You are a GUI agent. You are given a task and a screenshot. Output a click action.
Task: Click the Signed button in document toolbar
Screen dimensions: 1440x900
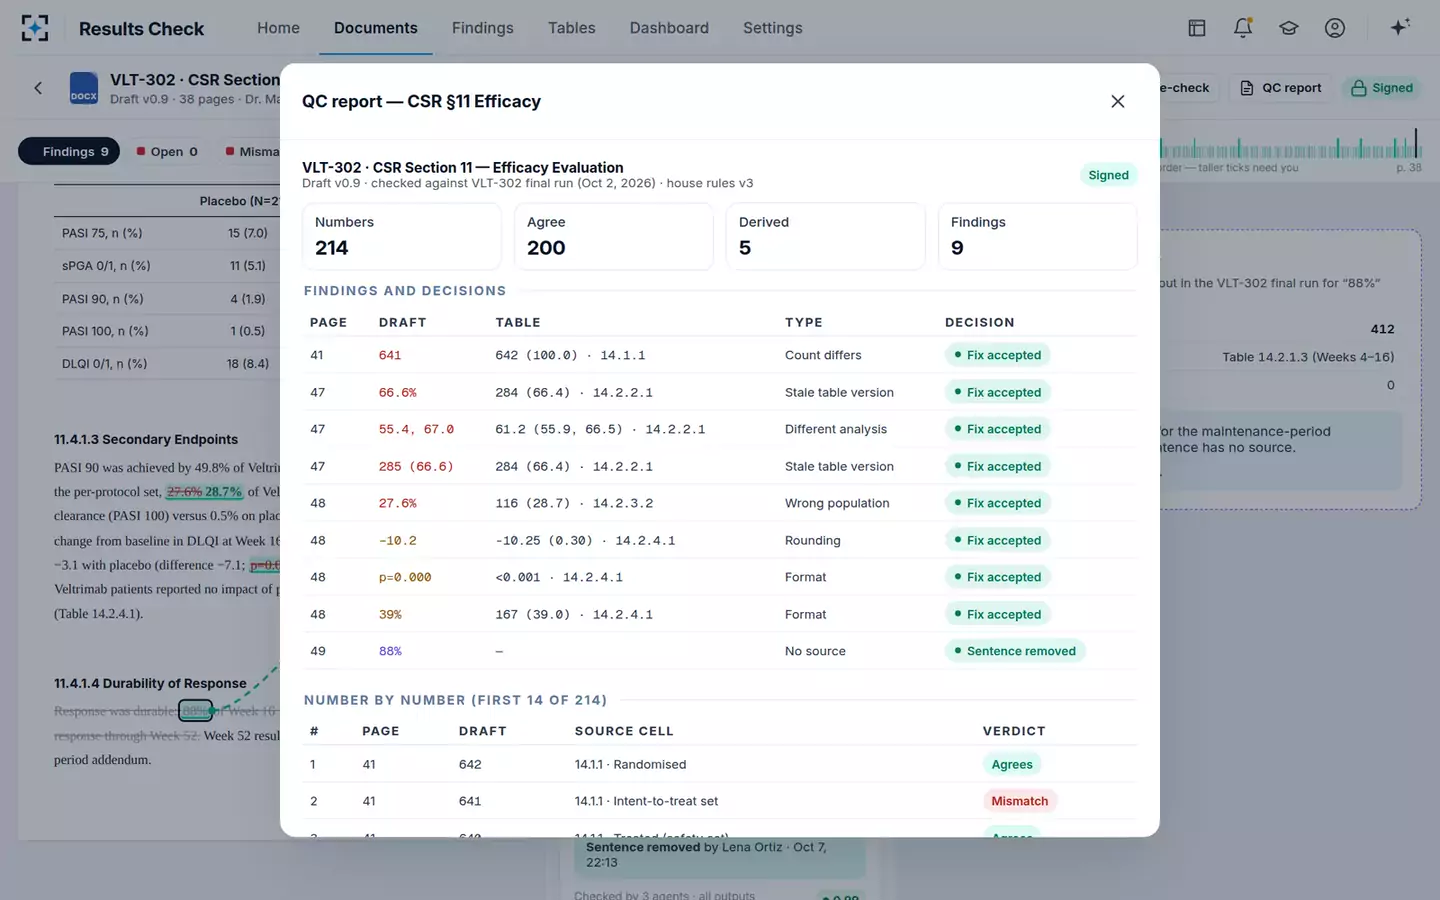pyautogui.click(x=1382, y=88)
